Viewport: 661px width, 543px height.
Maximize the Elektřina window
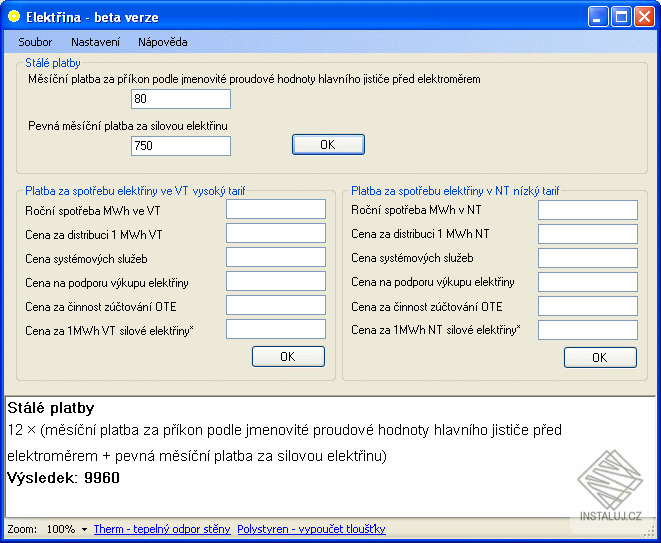(621, 17)
